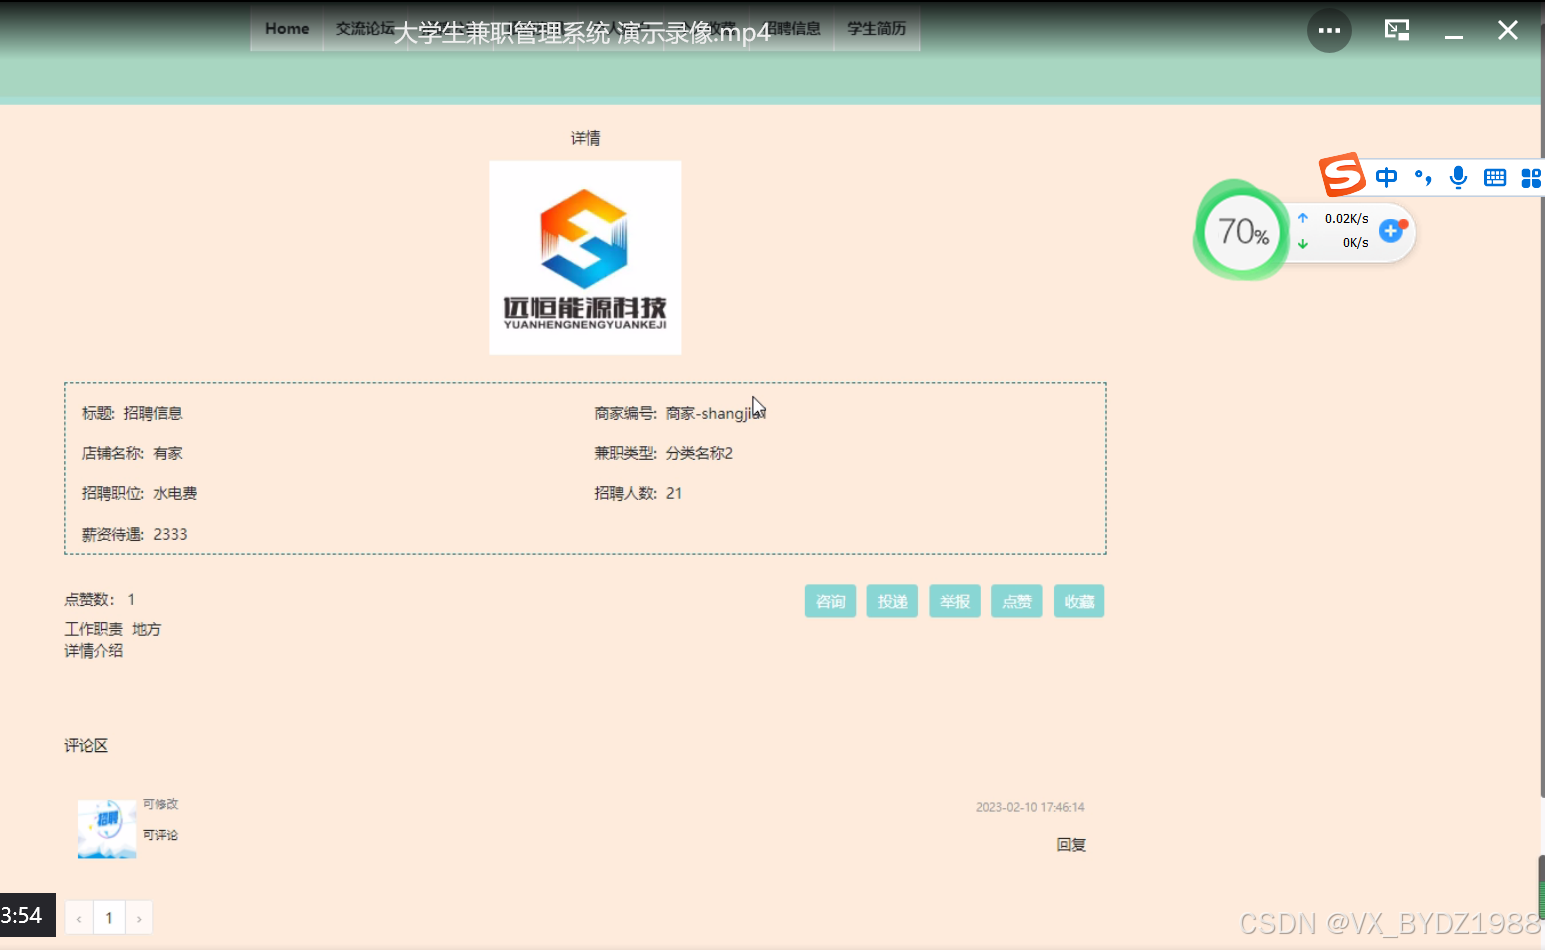Image resolution: width=1545 pixels, height=950 pixels.
Task: Toggle Chinese/English input mode 中
Action: point(1386,178)
